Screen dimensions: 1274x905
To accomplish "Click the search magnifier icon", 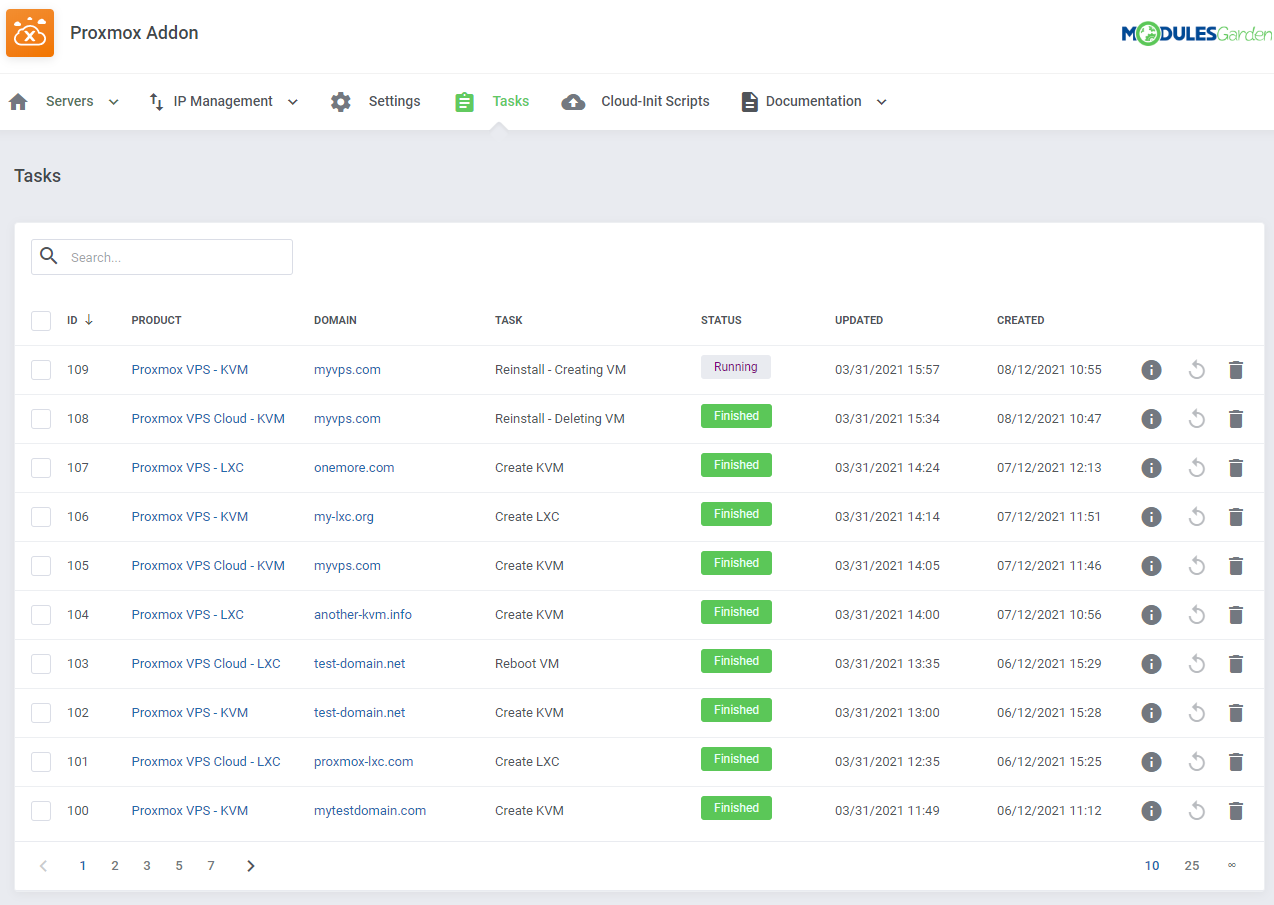I will 48,256.
